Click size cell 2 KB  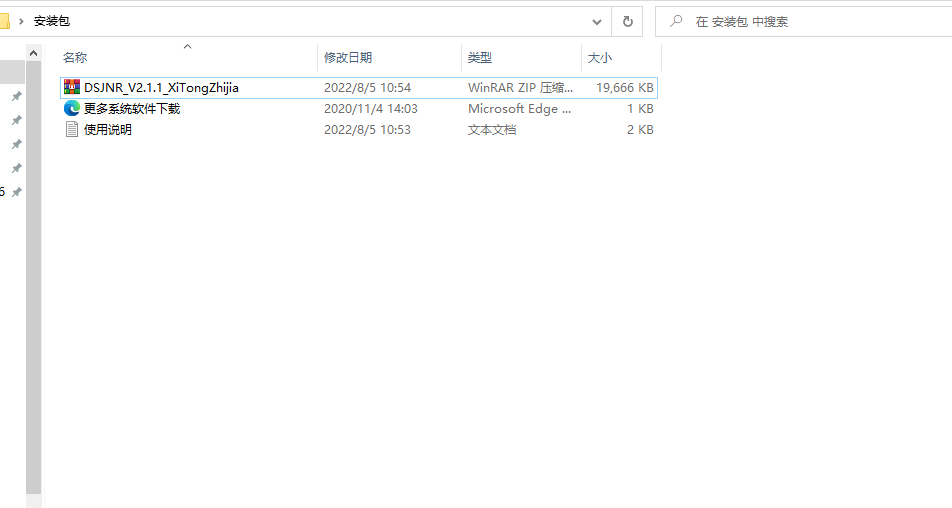(640, 129)
